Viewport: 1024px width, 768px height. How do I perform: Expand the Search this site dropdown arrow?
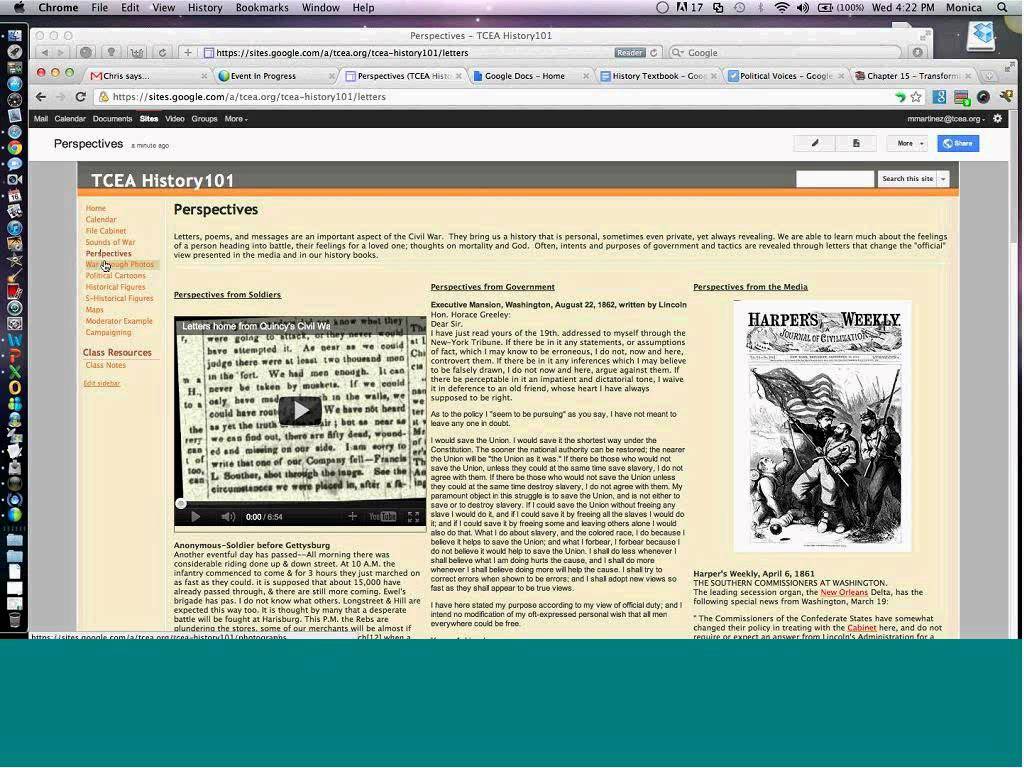[941, 178]
